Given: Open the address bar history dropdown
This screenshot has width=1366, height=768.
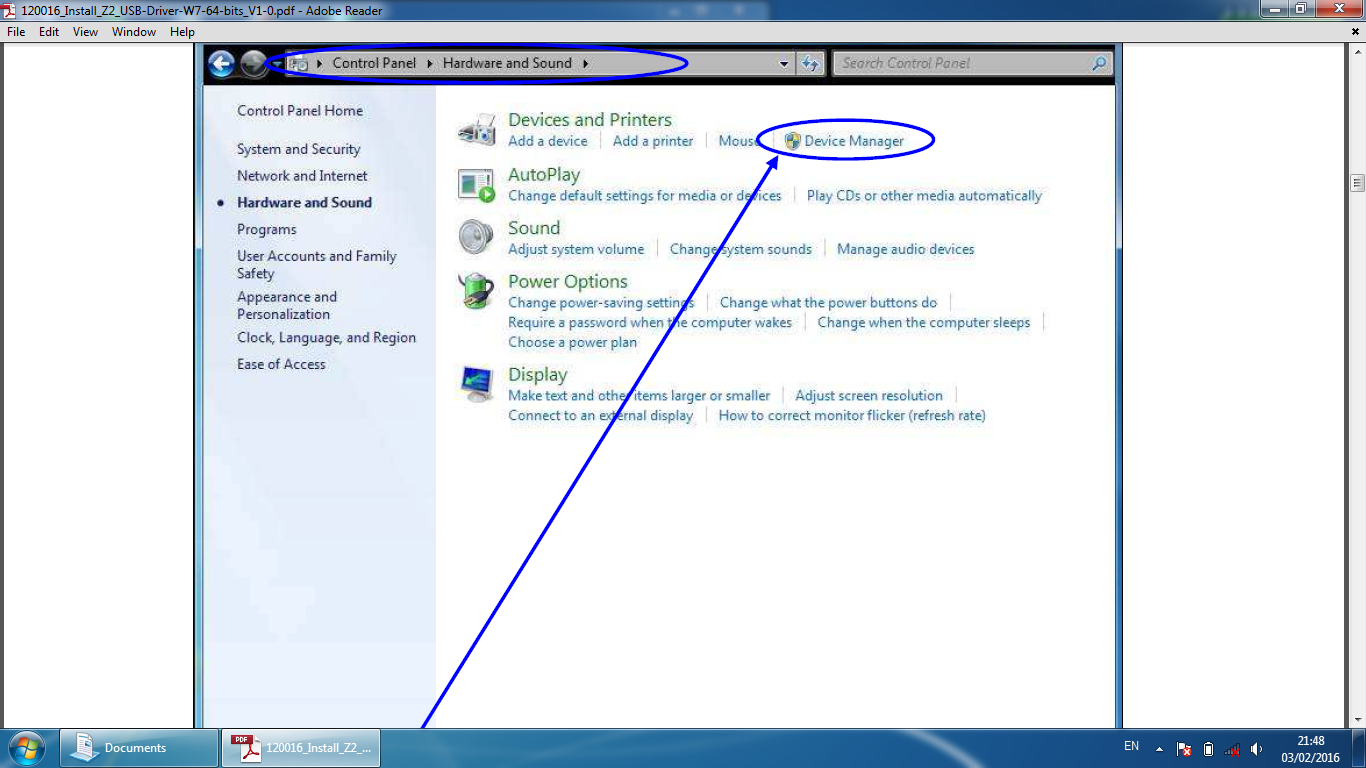Looking at the screenshot, I should point(784,64).
